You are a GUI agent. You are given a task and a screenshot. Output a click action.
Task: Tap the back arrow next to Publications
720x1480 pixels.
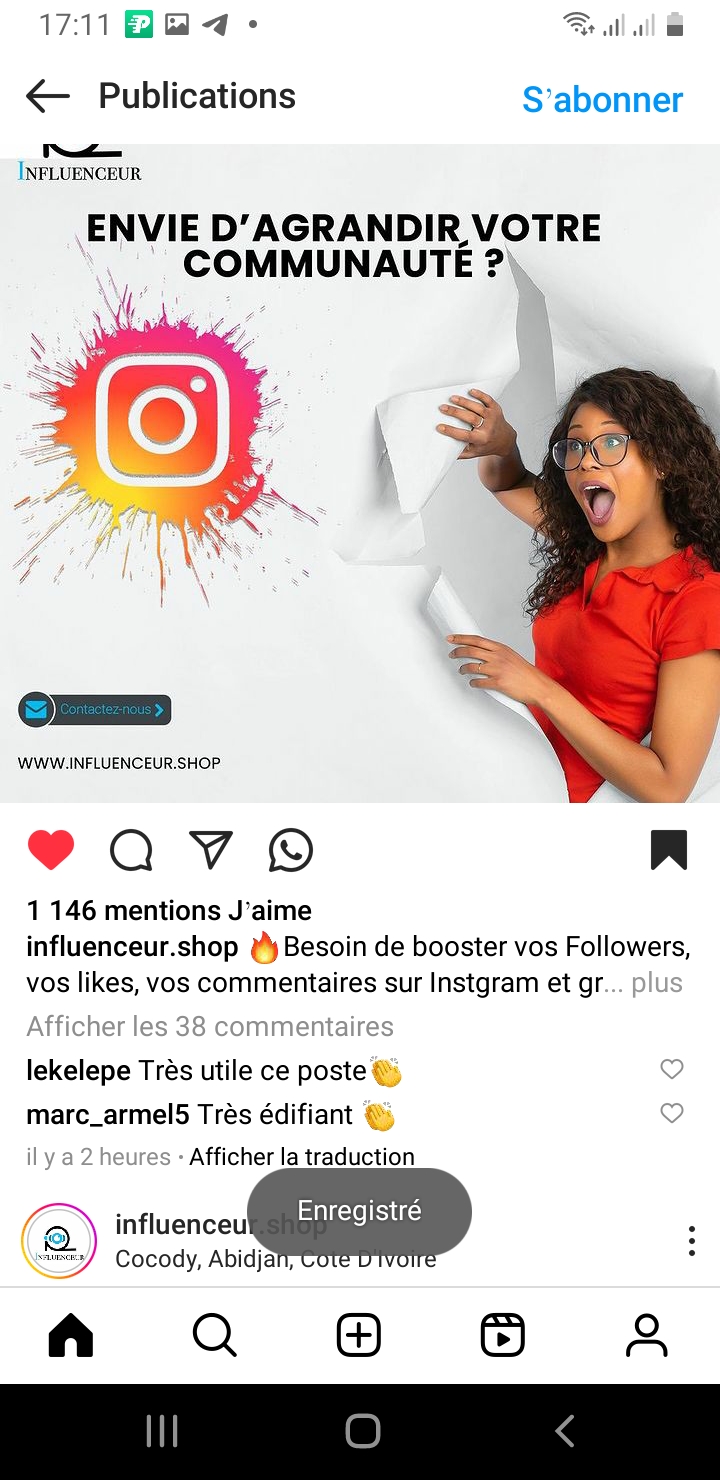click(x=47, y=96)
